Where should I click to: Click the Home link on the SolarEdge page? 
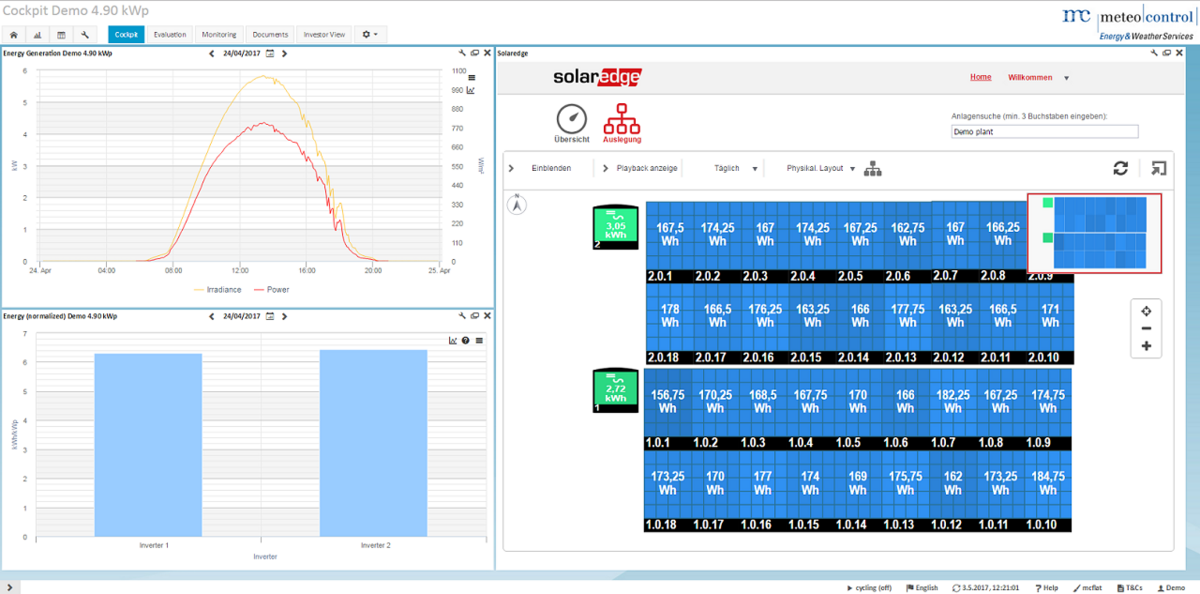980,77
